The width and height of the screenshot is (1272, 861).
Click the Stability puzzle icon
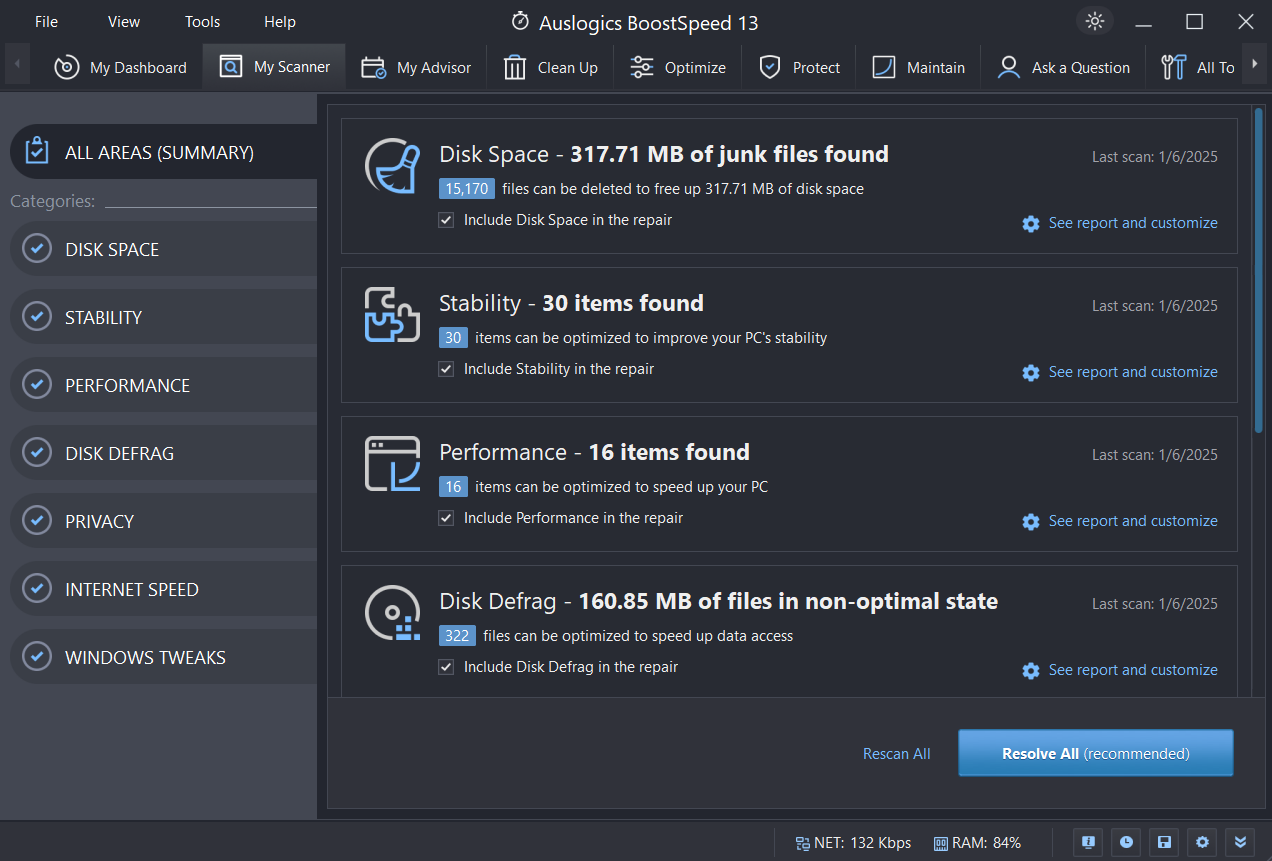pos(392,315)
